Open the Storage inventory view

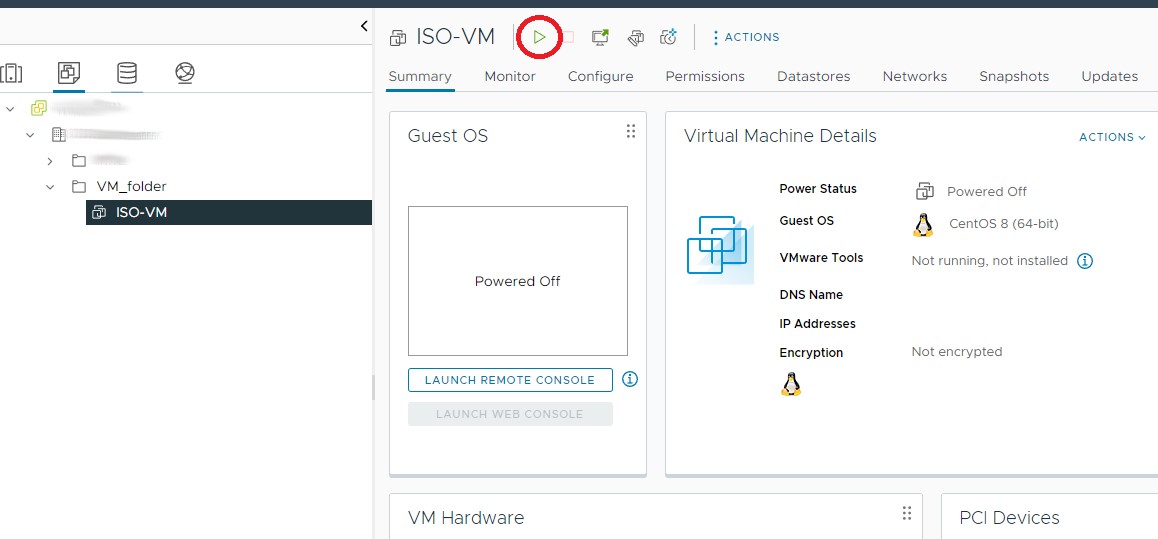pyautogui.click(x=127, y=73)
